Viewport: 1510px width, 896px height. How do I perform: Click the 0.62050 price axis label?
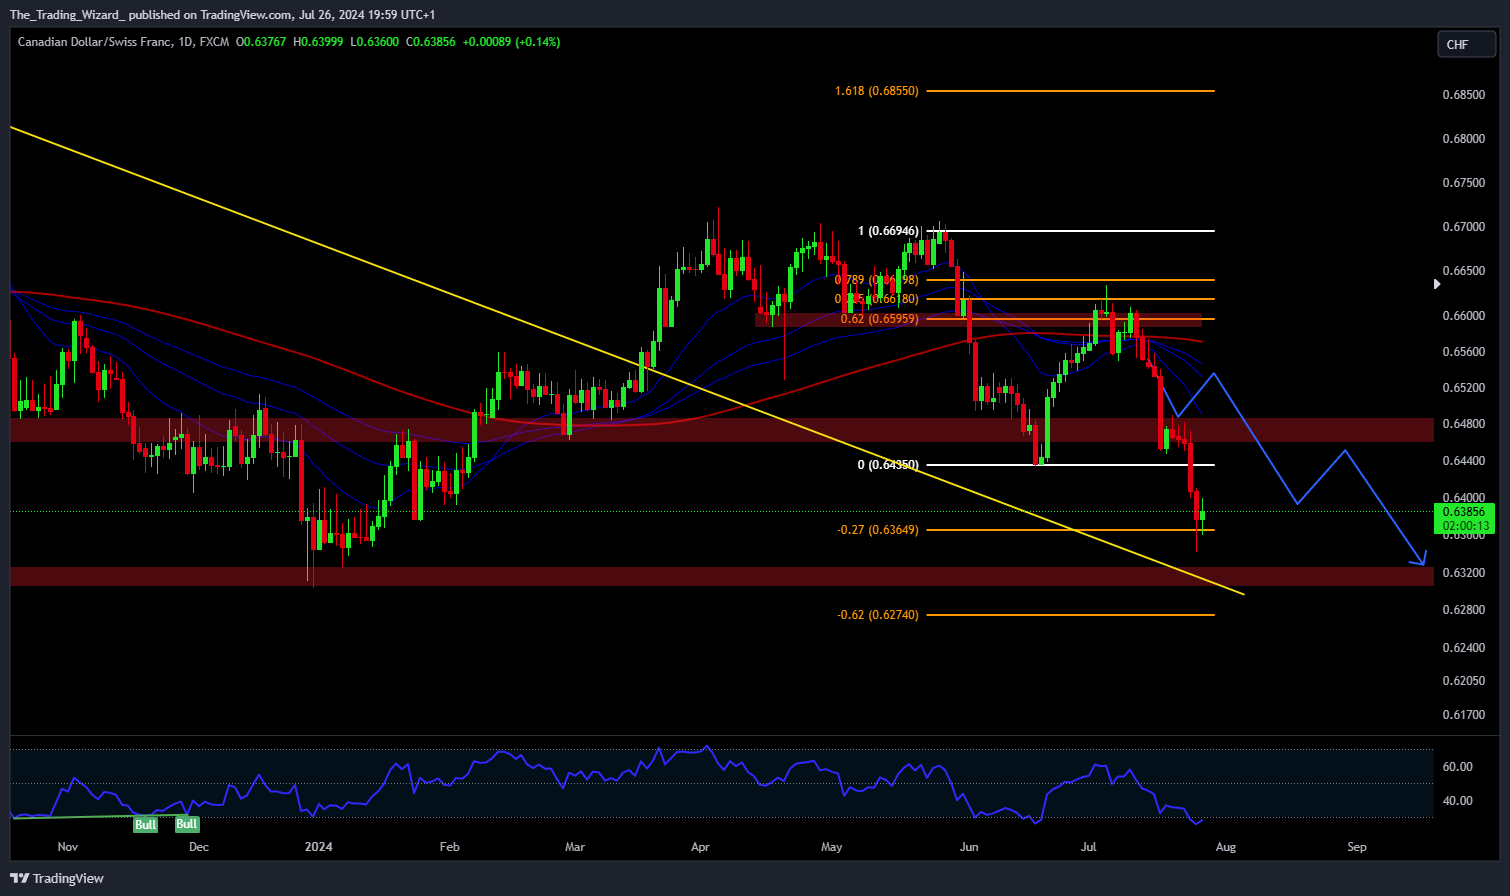tap(1463, 681)
